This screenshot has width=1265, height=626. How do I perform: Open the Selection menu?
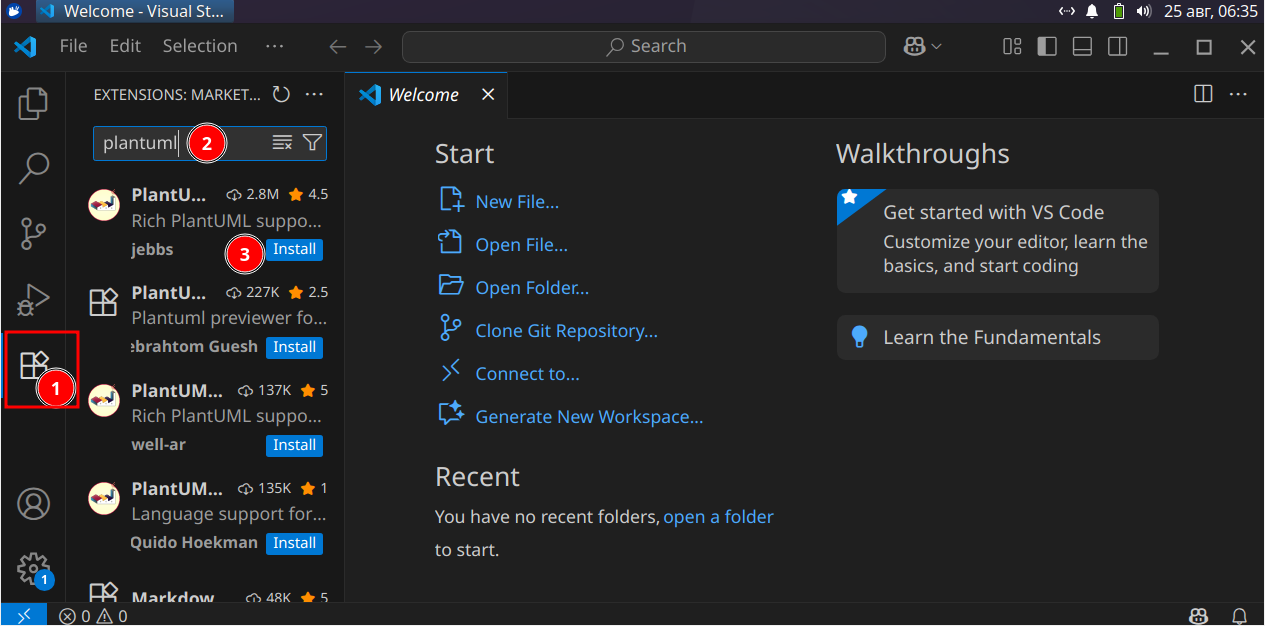(200, 46)
